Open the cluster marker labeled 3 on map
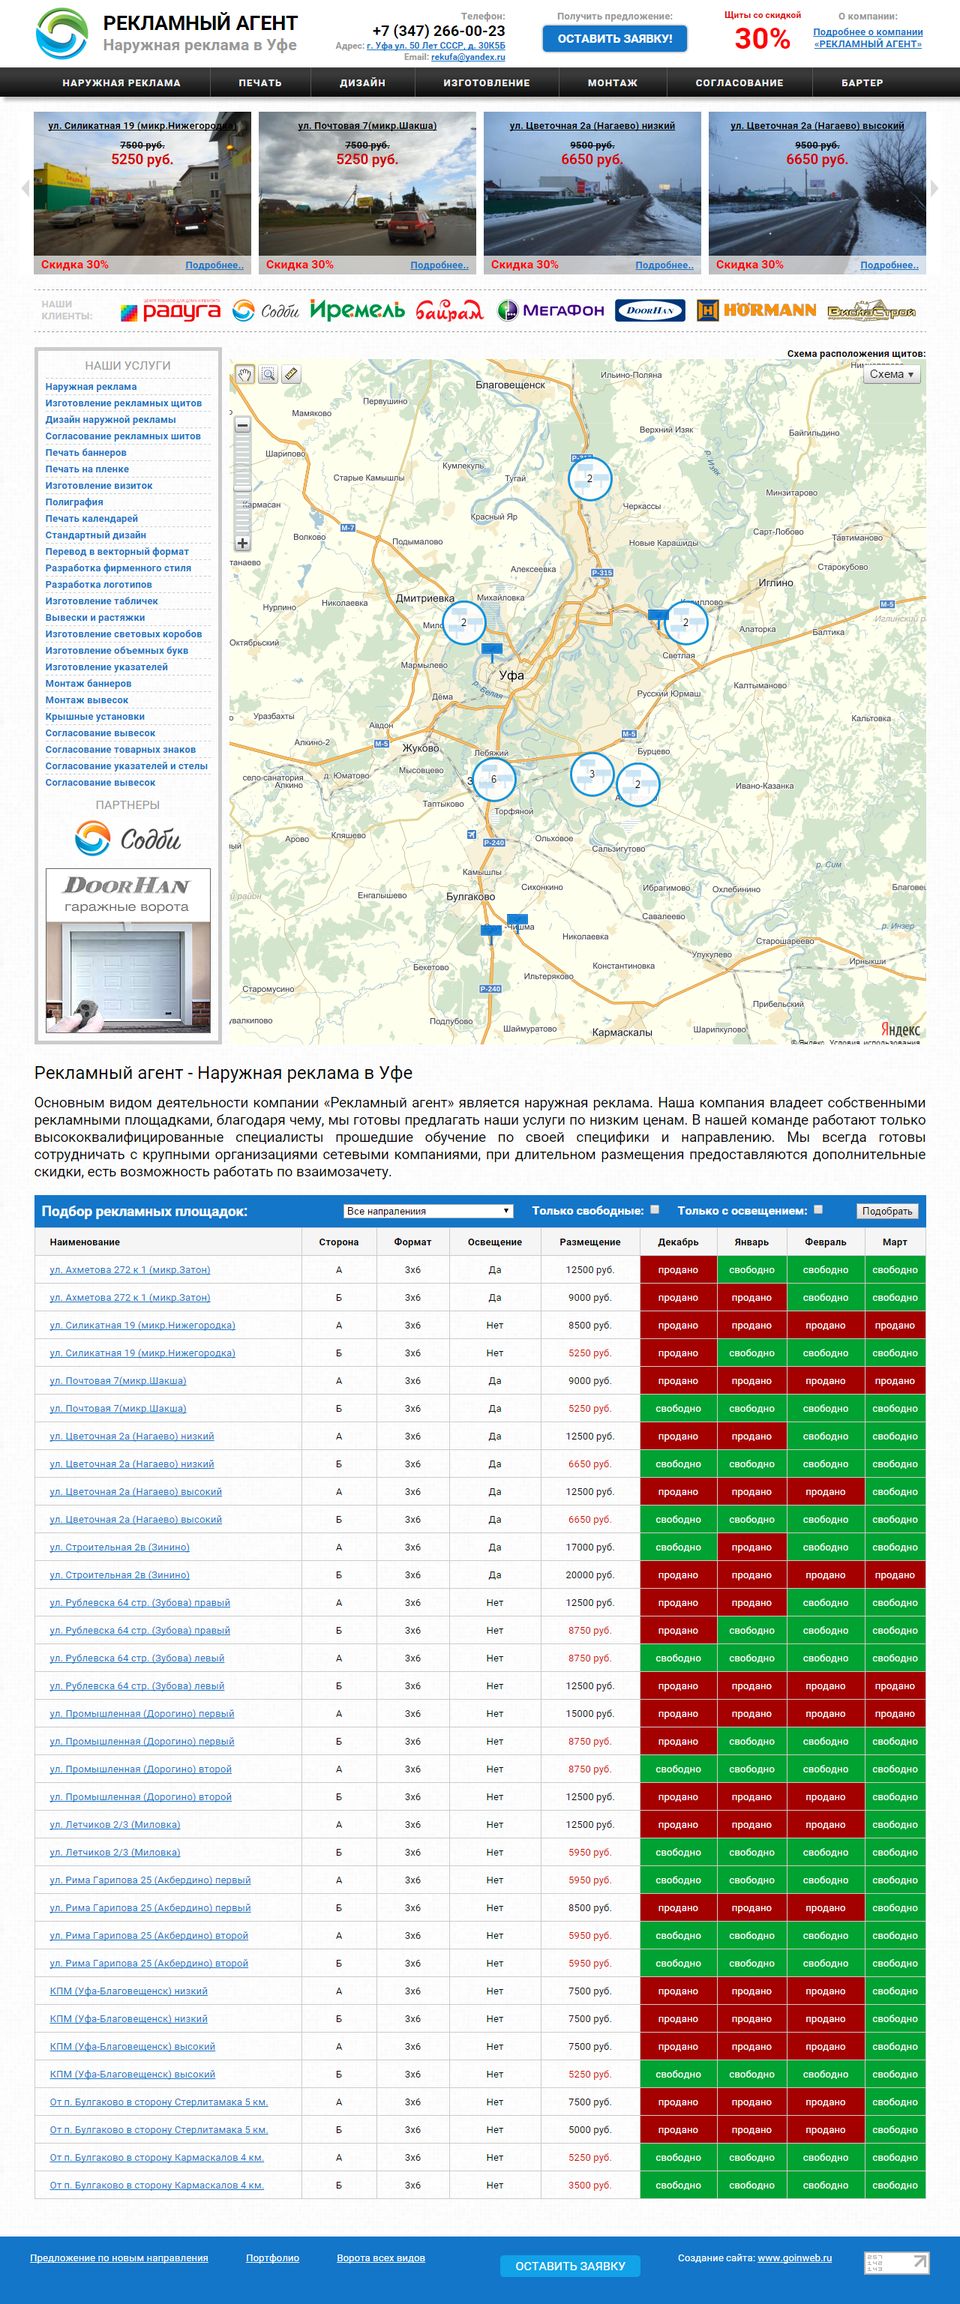960x2304 pixels. coord(592,774)
